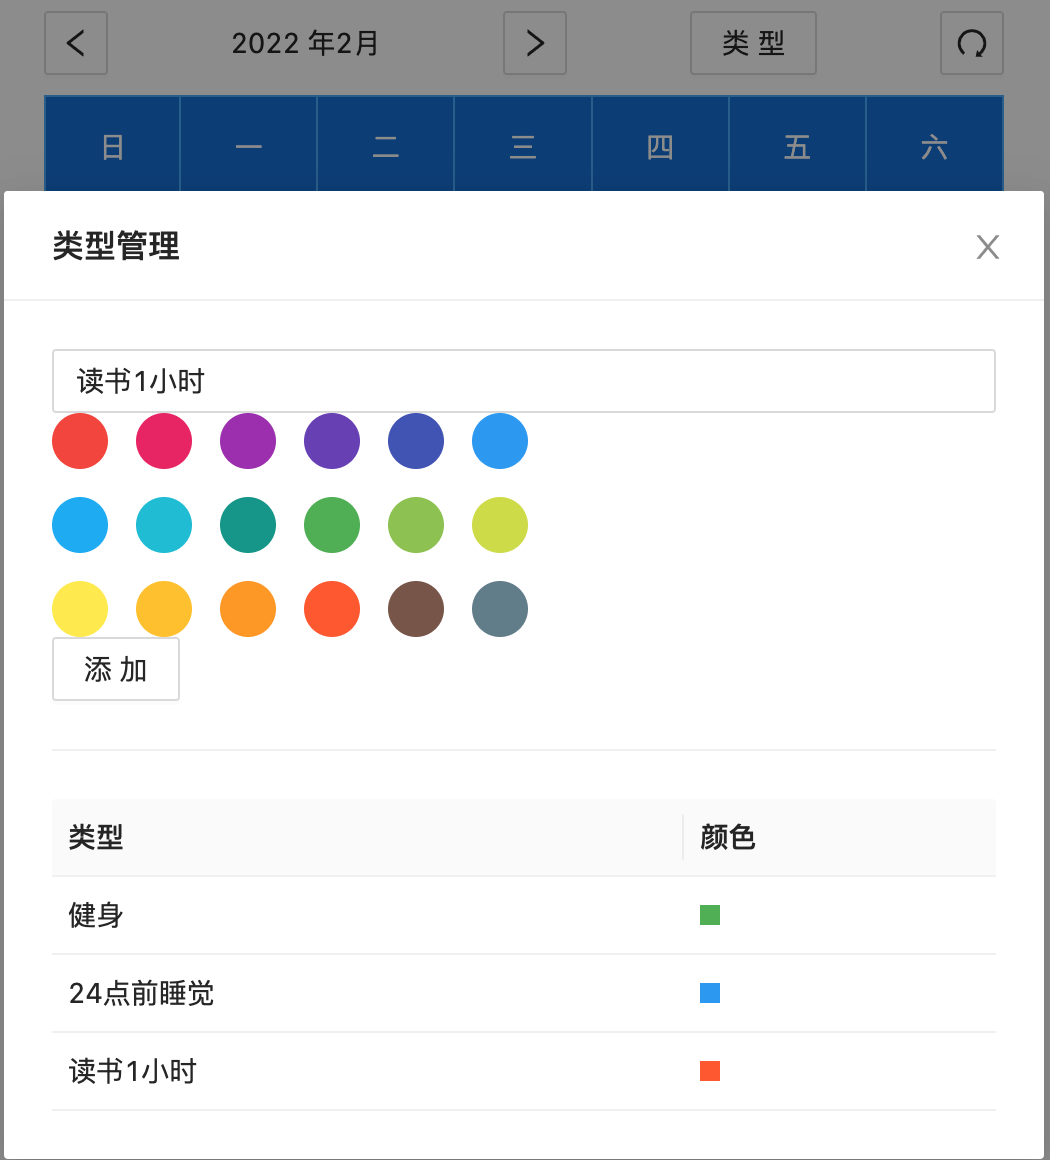
Task: Select the bright yellow color swatch
Action: (80, 609)
